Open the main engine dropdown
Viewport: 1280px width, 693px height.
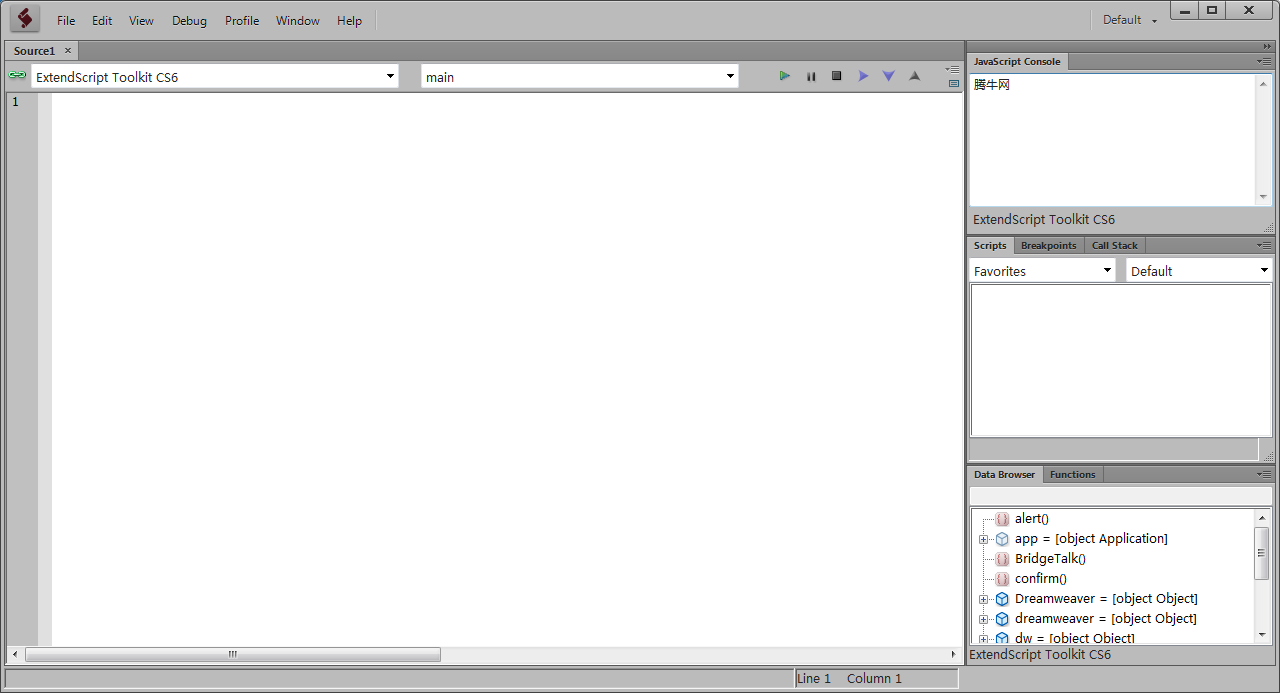[580, 76]
